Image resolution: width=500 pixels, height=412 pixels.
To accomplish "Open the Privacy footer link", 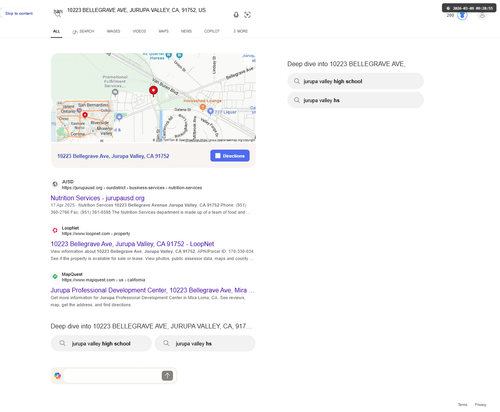I will tap(480, 405).
